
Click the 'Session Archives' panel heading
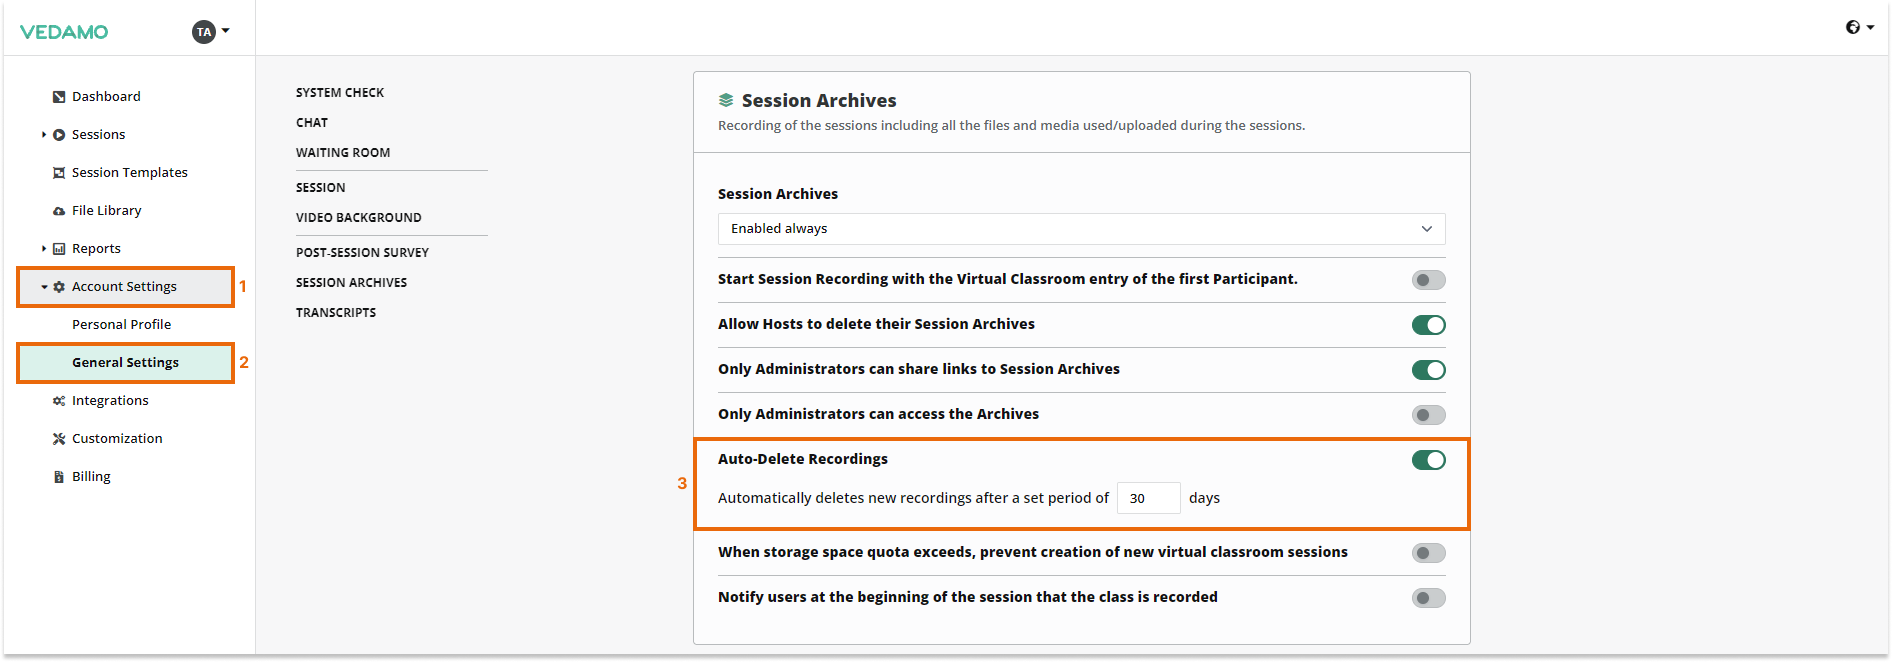819,101
